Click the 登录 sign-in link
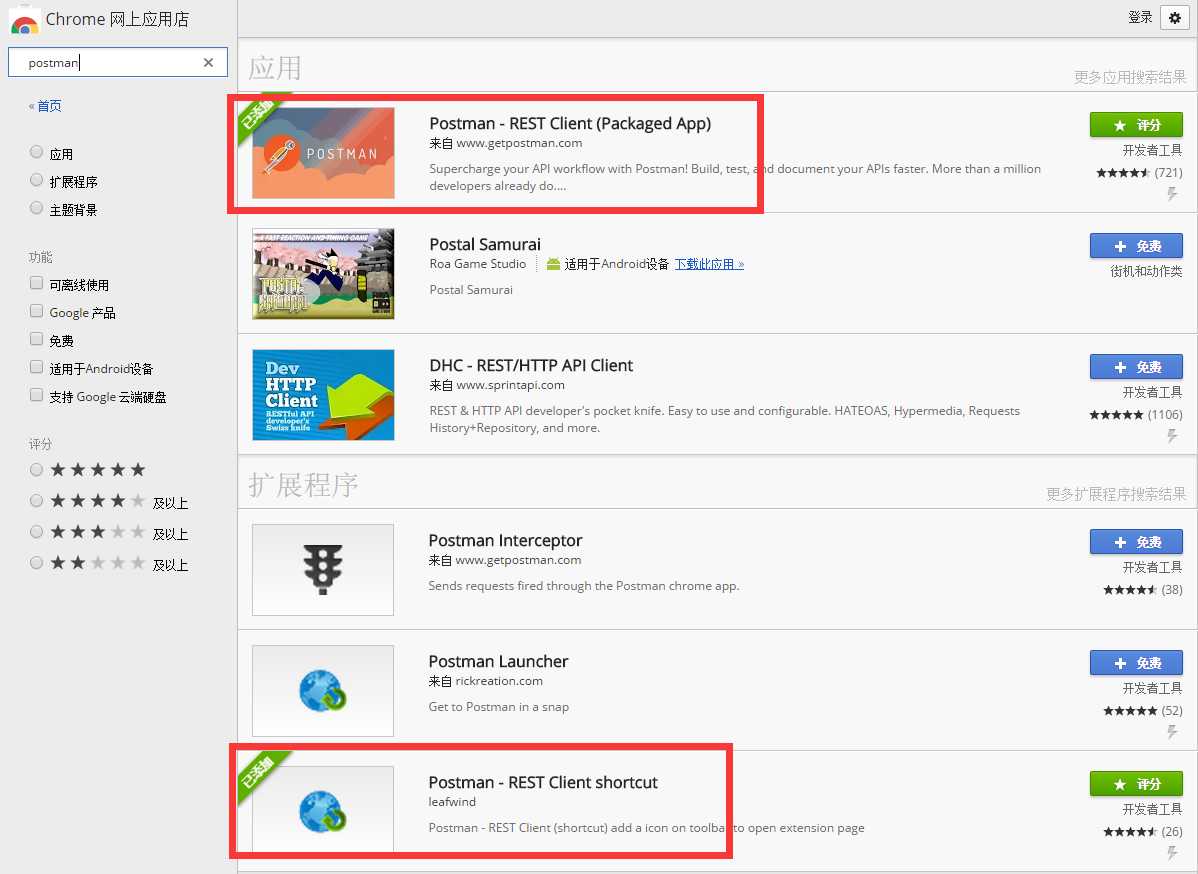The image size is (1198, 874). pos(1140,18)
